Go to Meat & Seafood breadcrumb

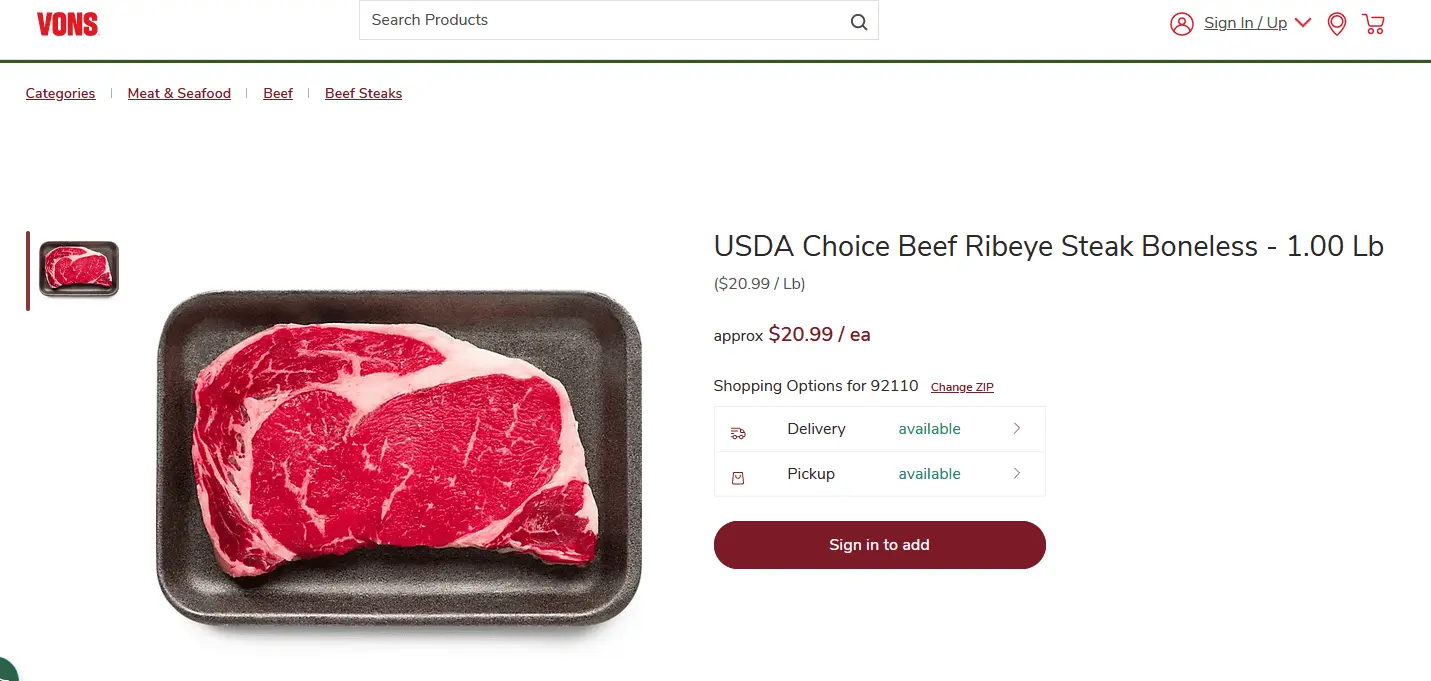(179, 93)
